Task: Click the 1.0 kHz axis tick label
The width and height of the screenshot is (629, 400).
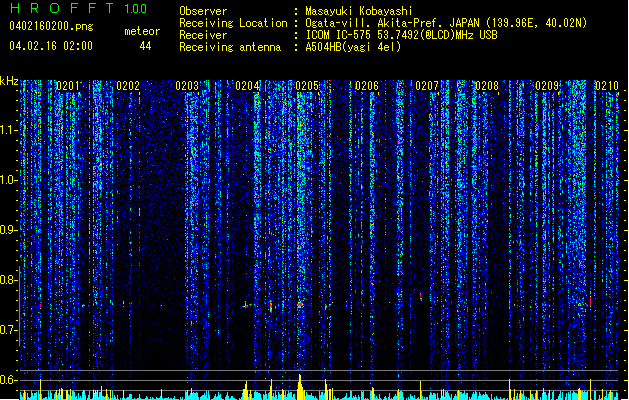Action: (8, 180)
